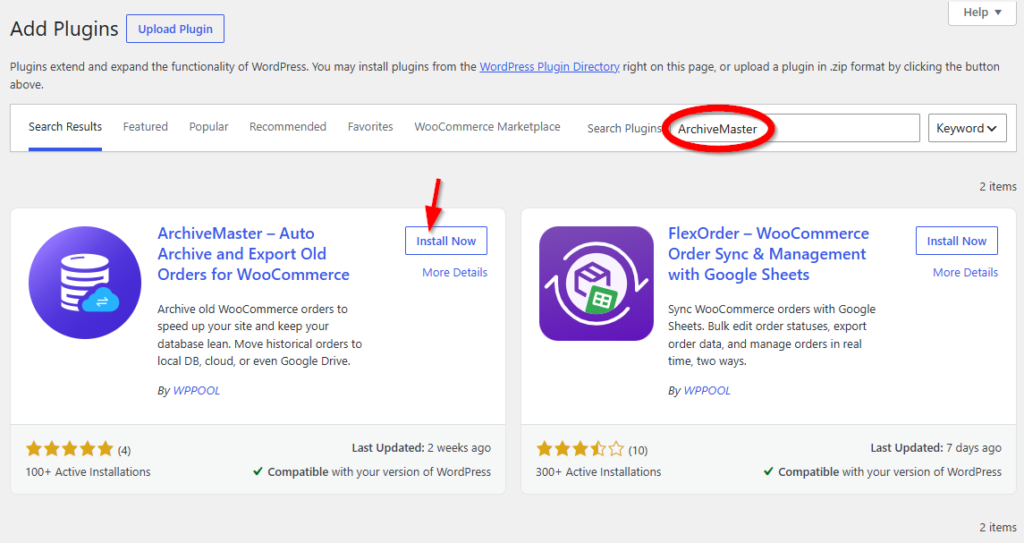Open WPPOOL author link under ArchiveMaster
1024x543 pixels.
196,391
